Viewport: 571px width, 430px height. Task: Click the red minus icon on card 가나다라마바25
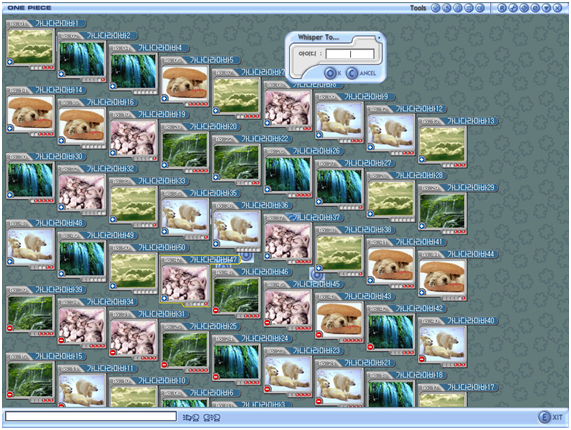point(165,365)
